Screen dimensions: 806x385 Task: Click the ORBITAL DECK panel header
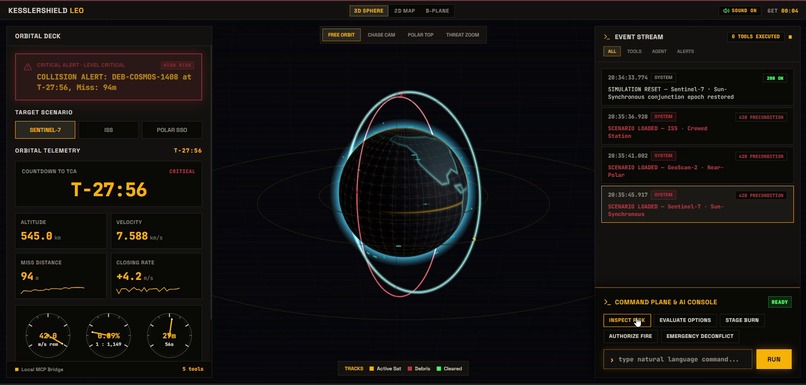pos(108,36)
